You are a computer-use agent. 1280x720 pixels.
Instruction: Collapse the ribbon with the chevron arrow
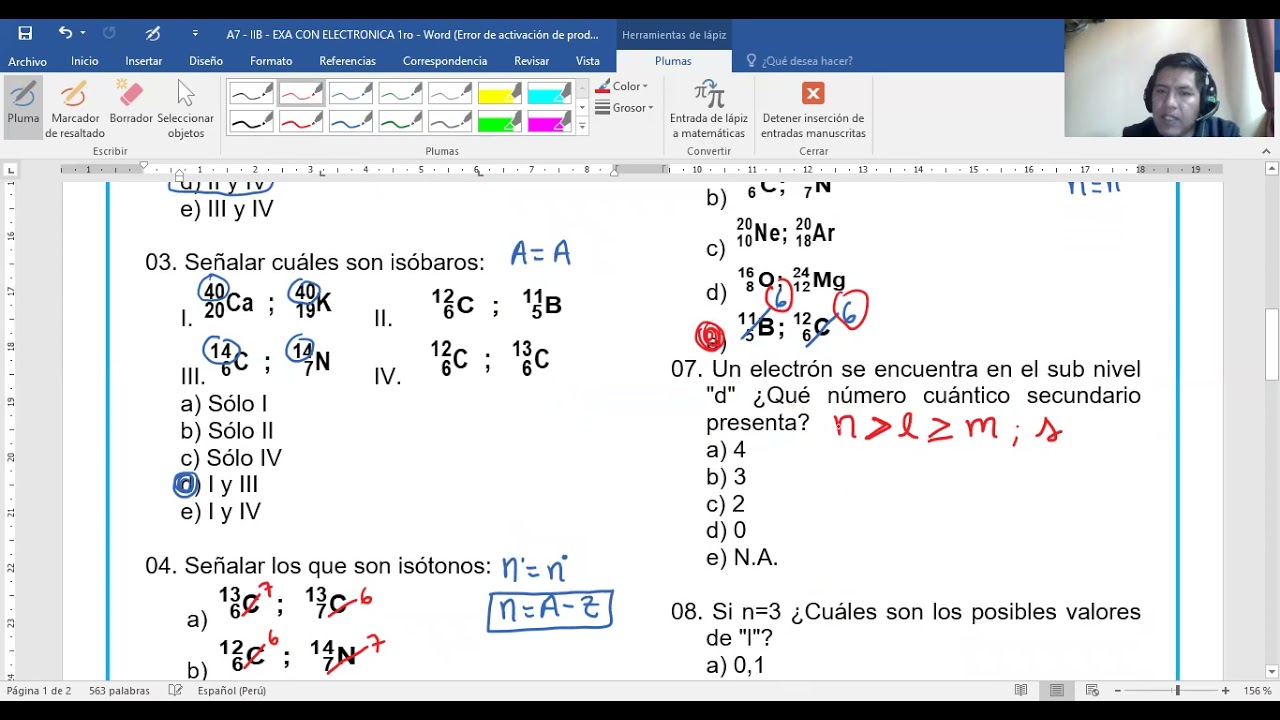(1266, 151)
